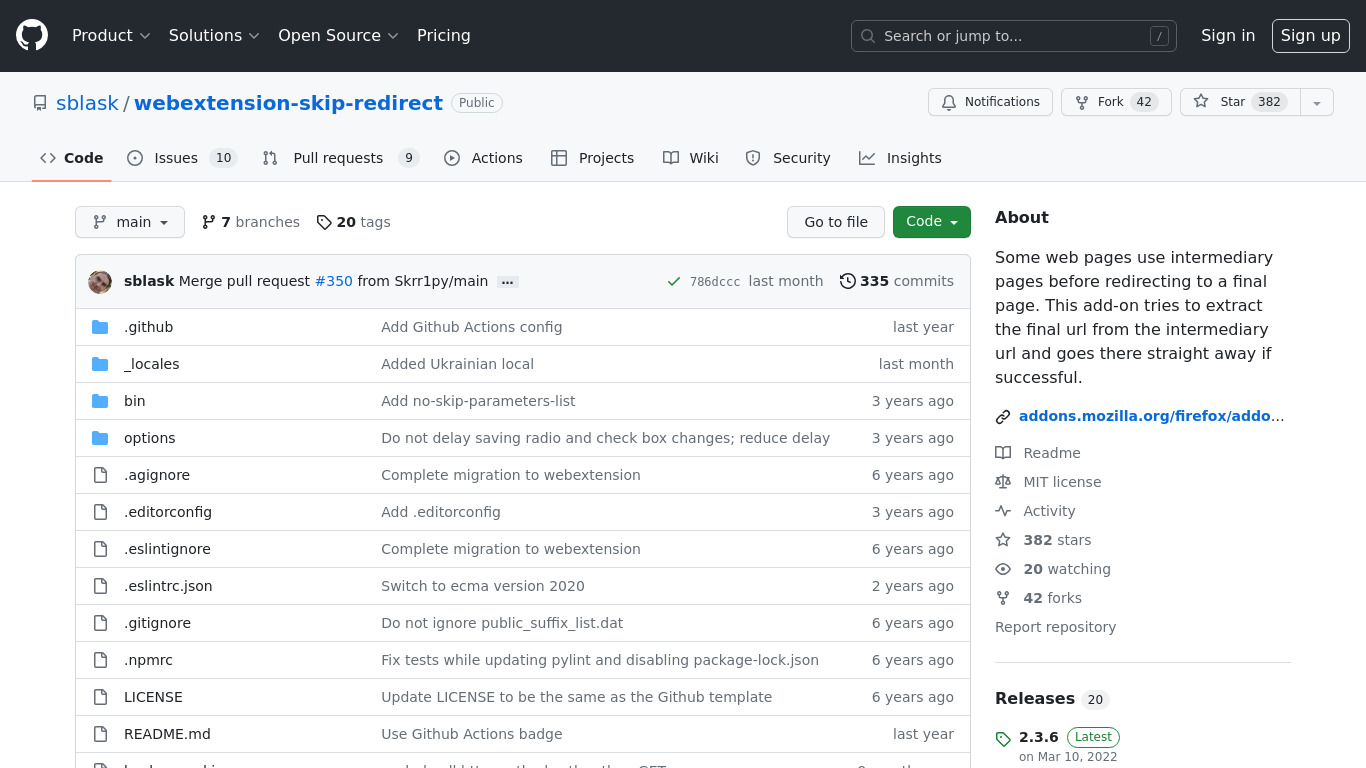Click the file icon next to README.md
1366x768 pixels.
(100, 734)
